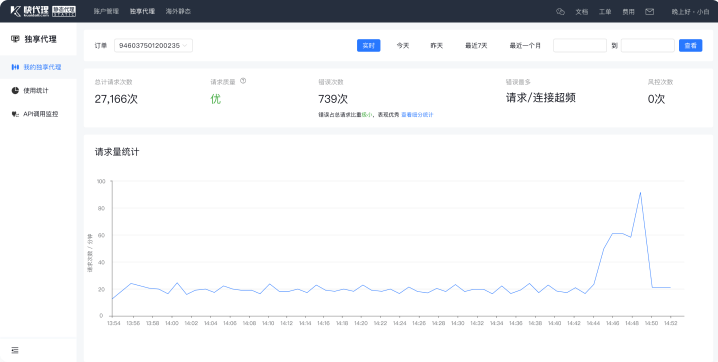Select the 今天 time range
This screenshot has width=718, height=362.
click(403, 46)
